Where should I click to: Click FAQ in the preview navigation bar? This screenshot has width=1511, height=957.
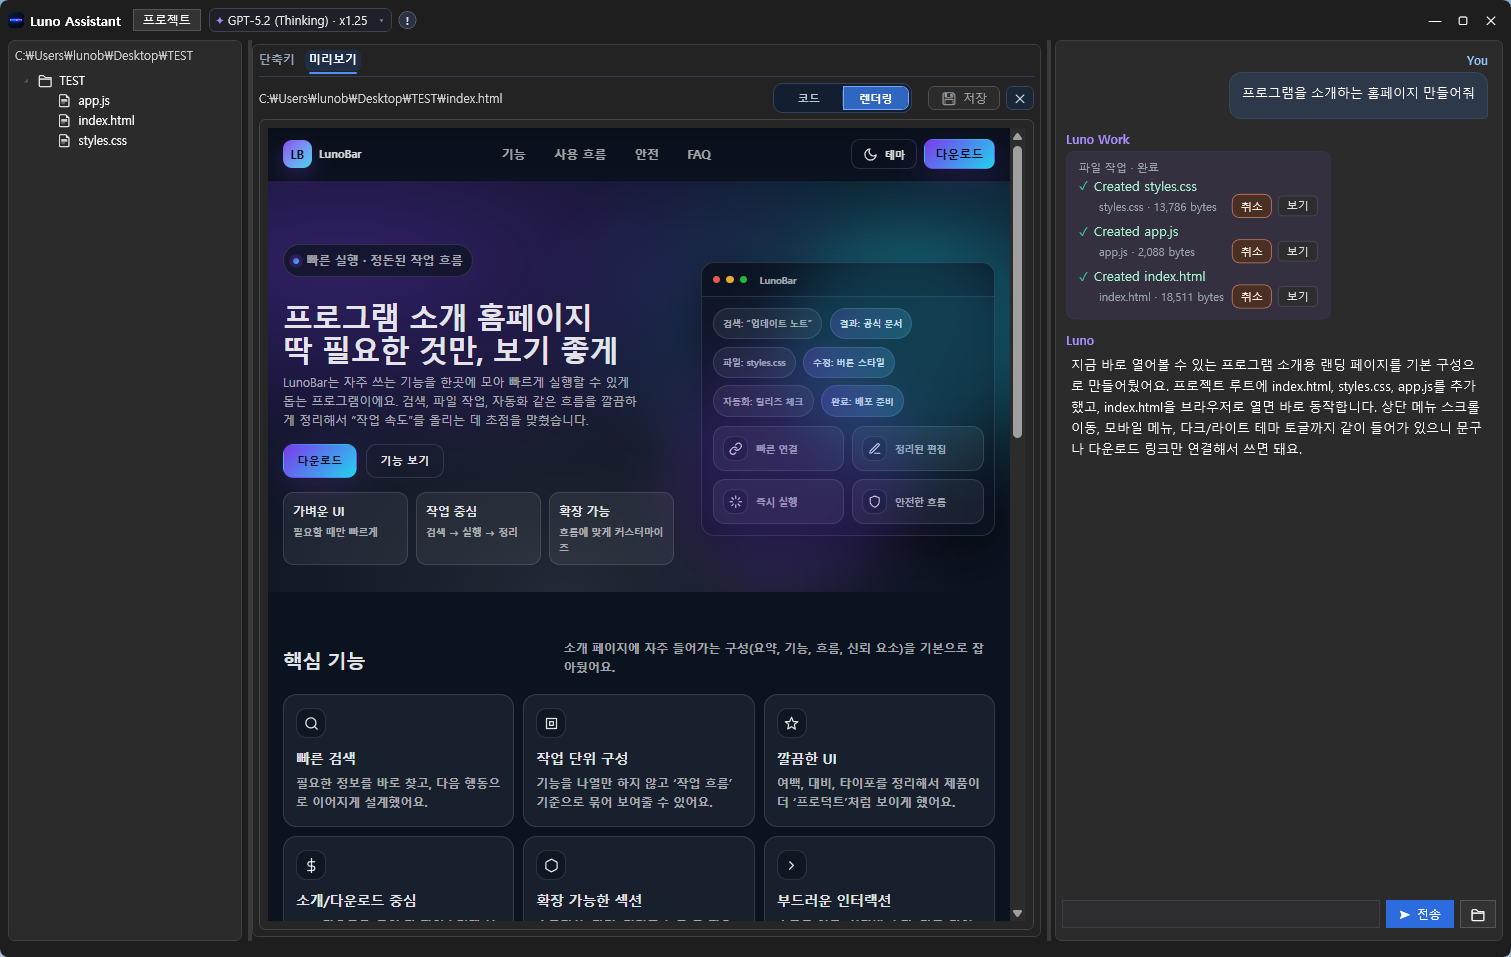(698, 154)
